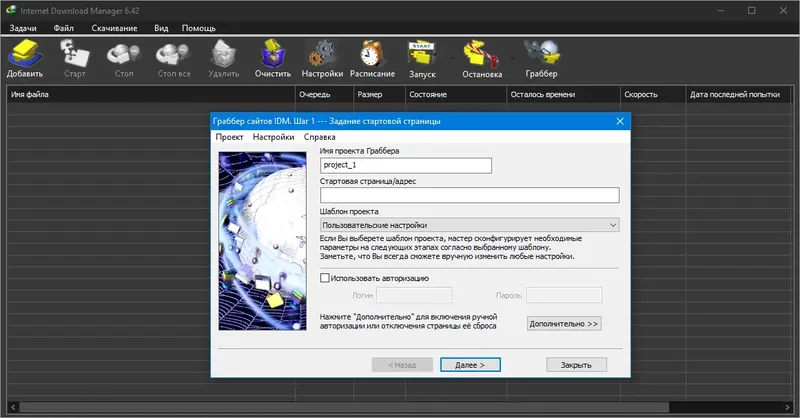
Task: Open the Помощь menu
Action: (x=198, y=28)
